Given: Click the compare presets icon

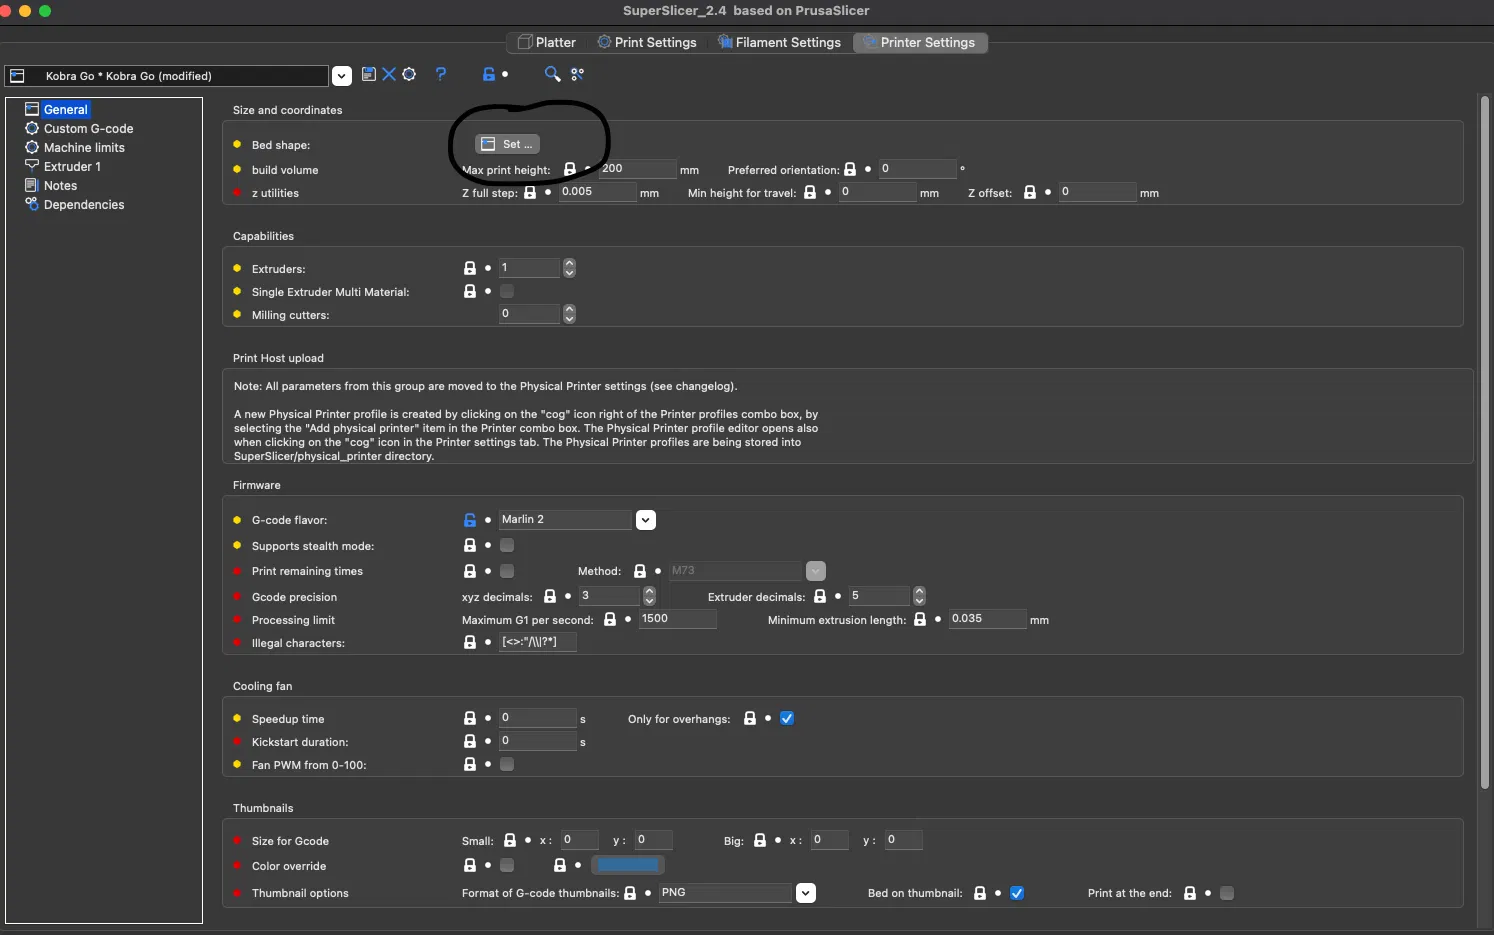Looking at the screenshot, I should [577, 74].
